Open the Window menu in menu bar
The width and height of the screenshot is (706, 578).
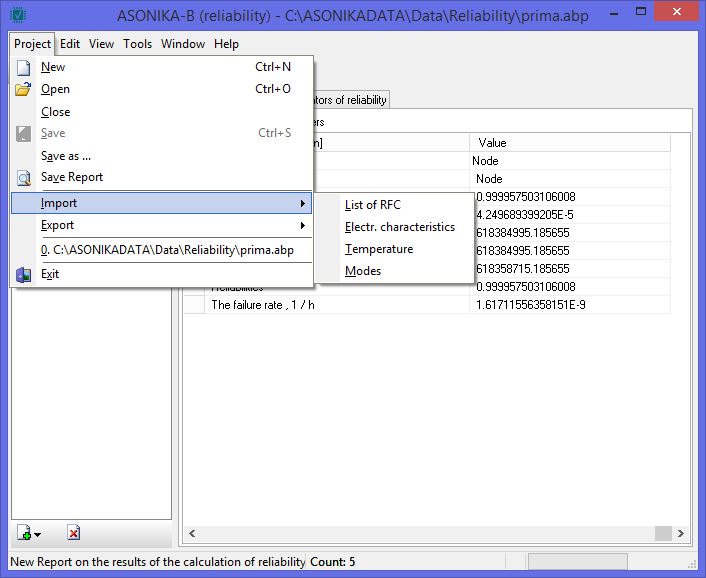183,44
